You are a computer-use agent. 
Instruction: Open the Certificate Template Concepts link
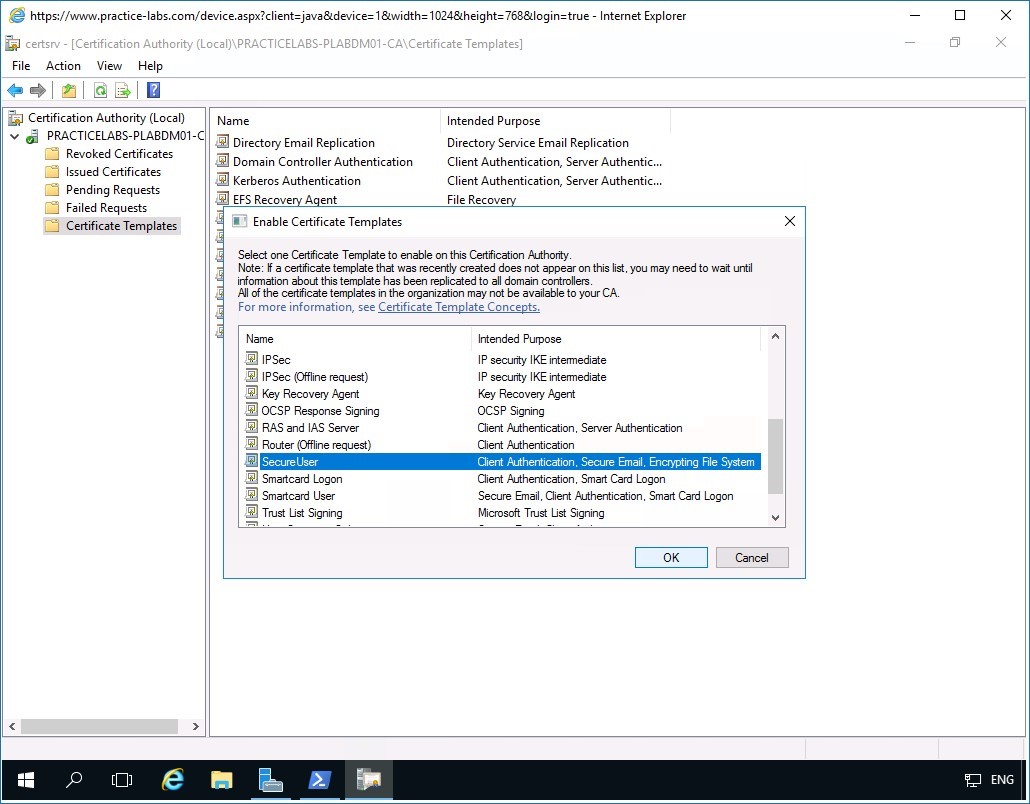point(459,307)
